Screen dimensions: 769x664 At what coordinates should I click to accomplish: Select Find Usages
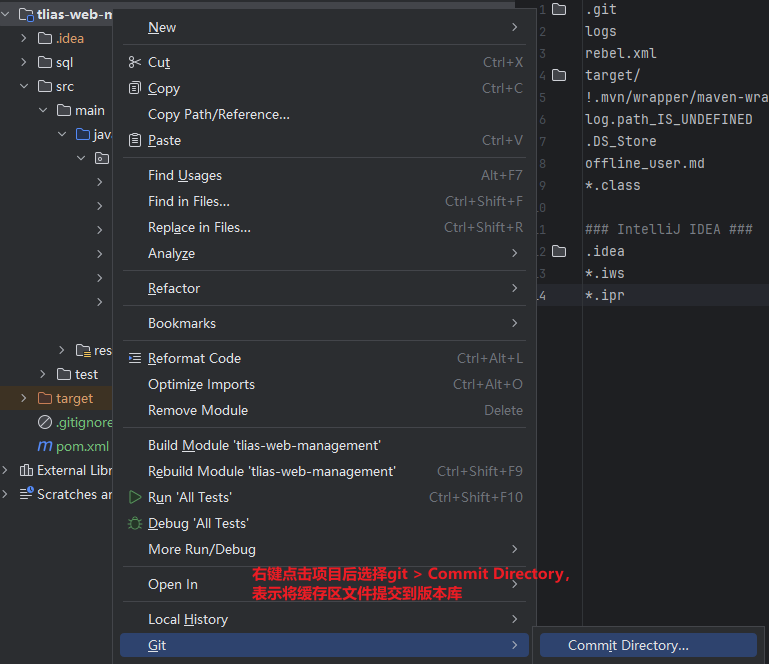point(324,176)
